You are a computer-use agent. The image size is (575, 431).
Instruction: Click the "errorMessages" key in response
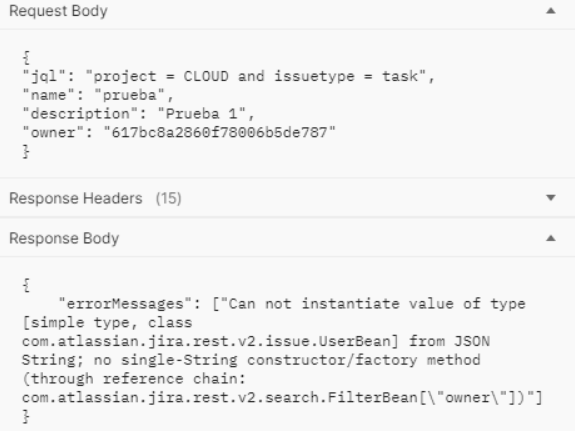coord(125,304)
